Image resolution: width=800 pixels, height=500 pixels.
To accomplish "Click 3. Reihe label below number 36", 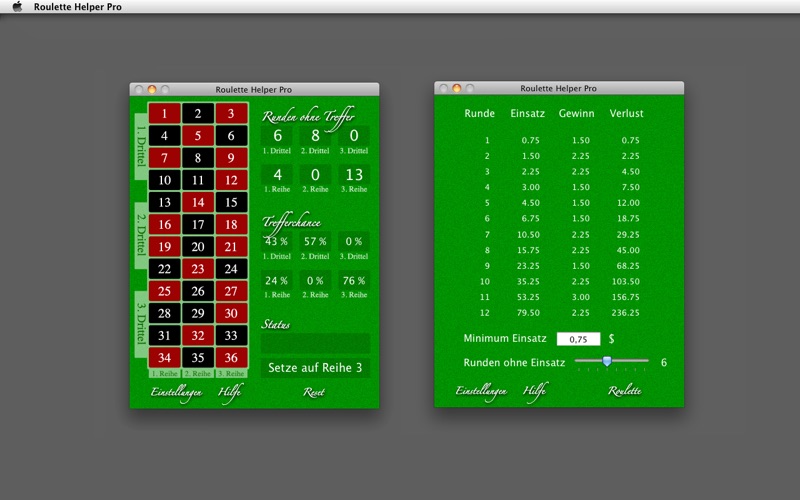I will point(231,373).
